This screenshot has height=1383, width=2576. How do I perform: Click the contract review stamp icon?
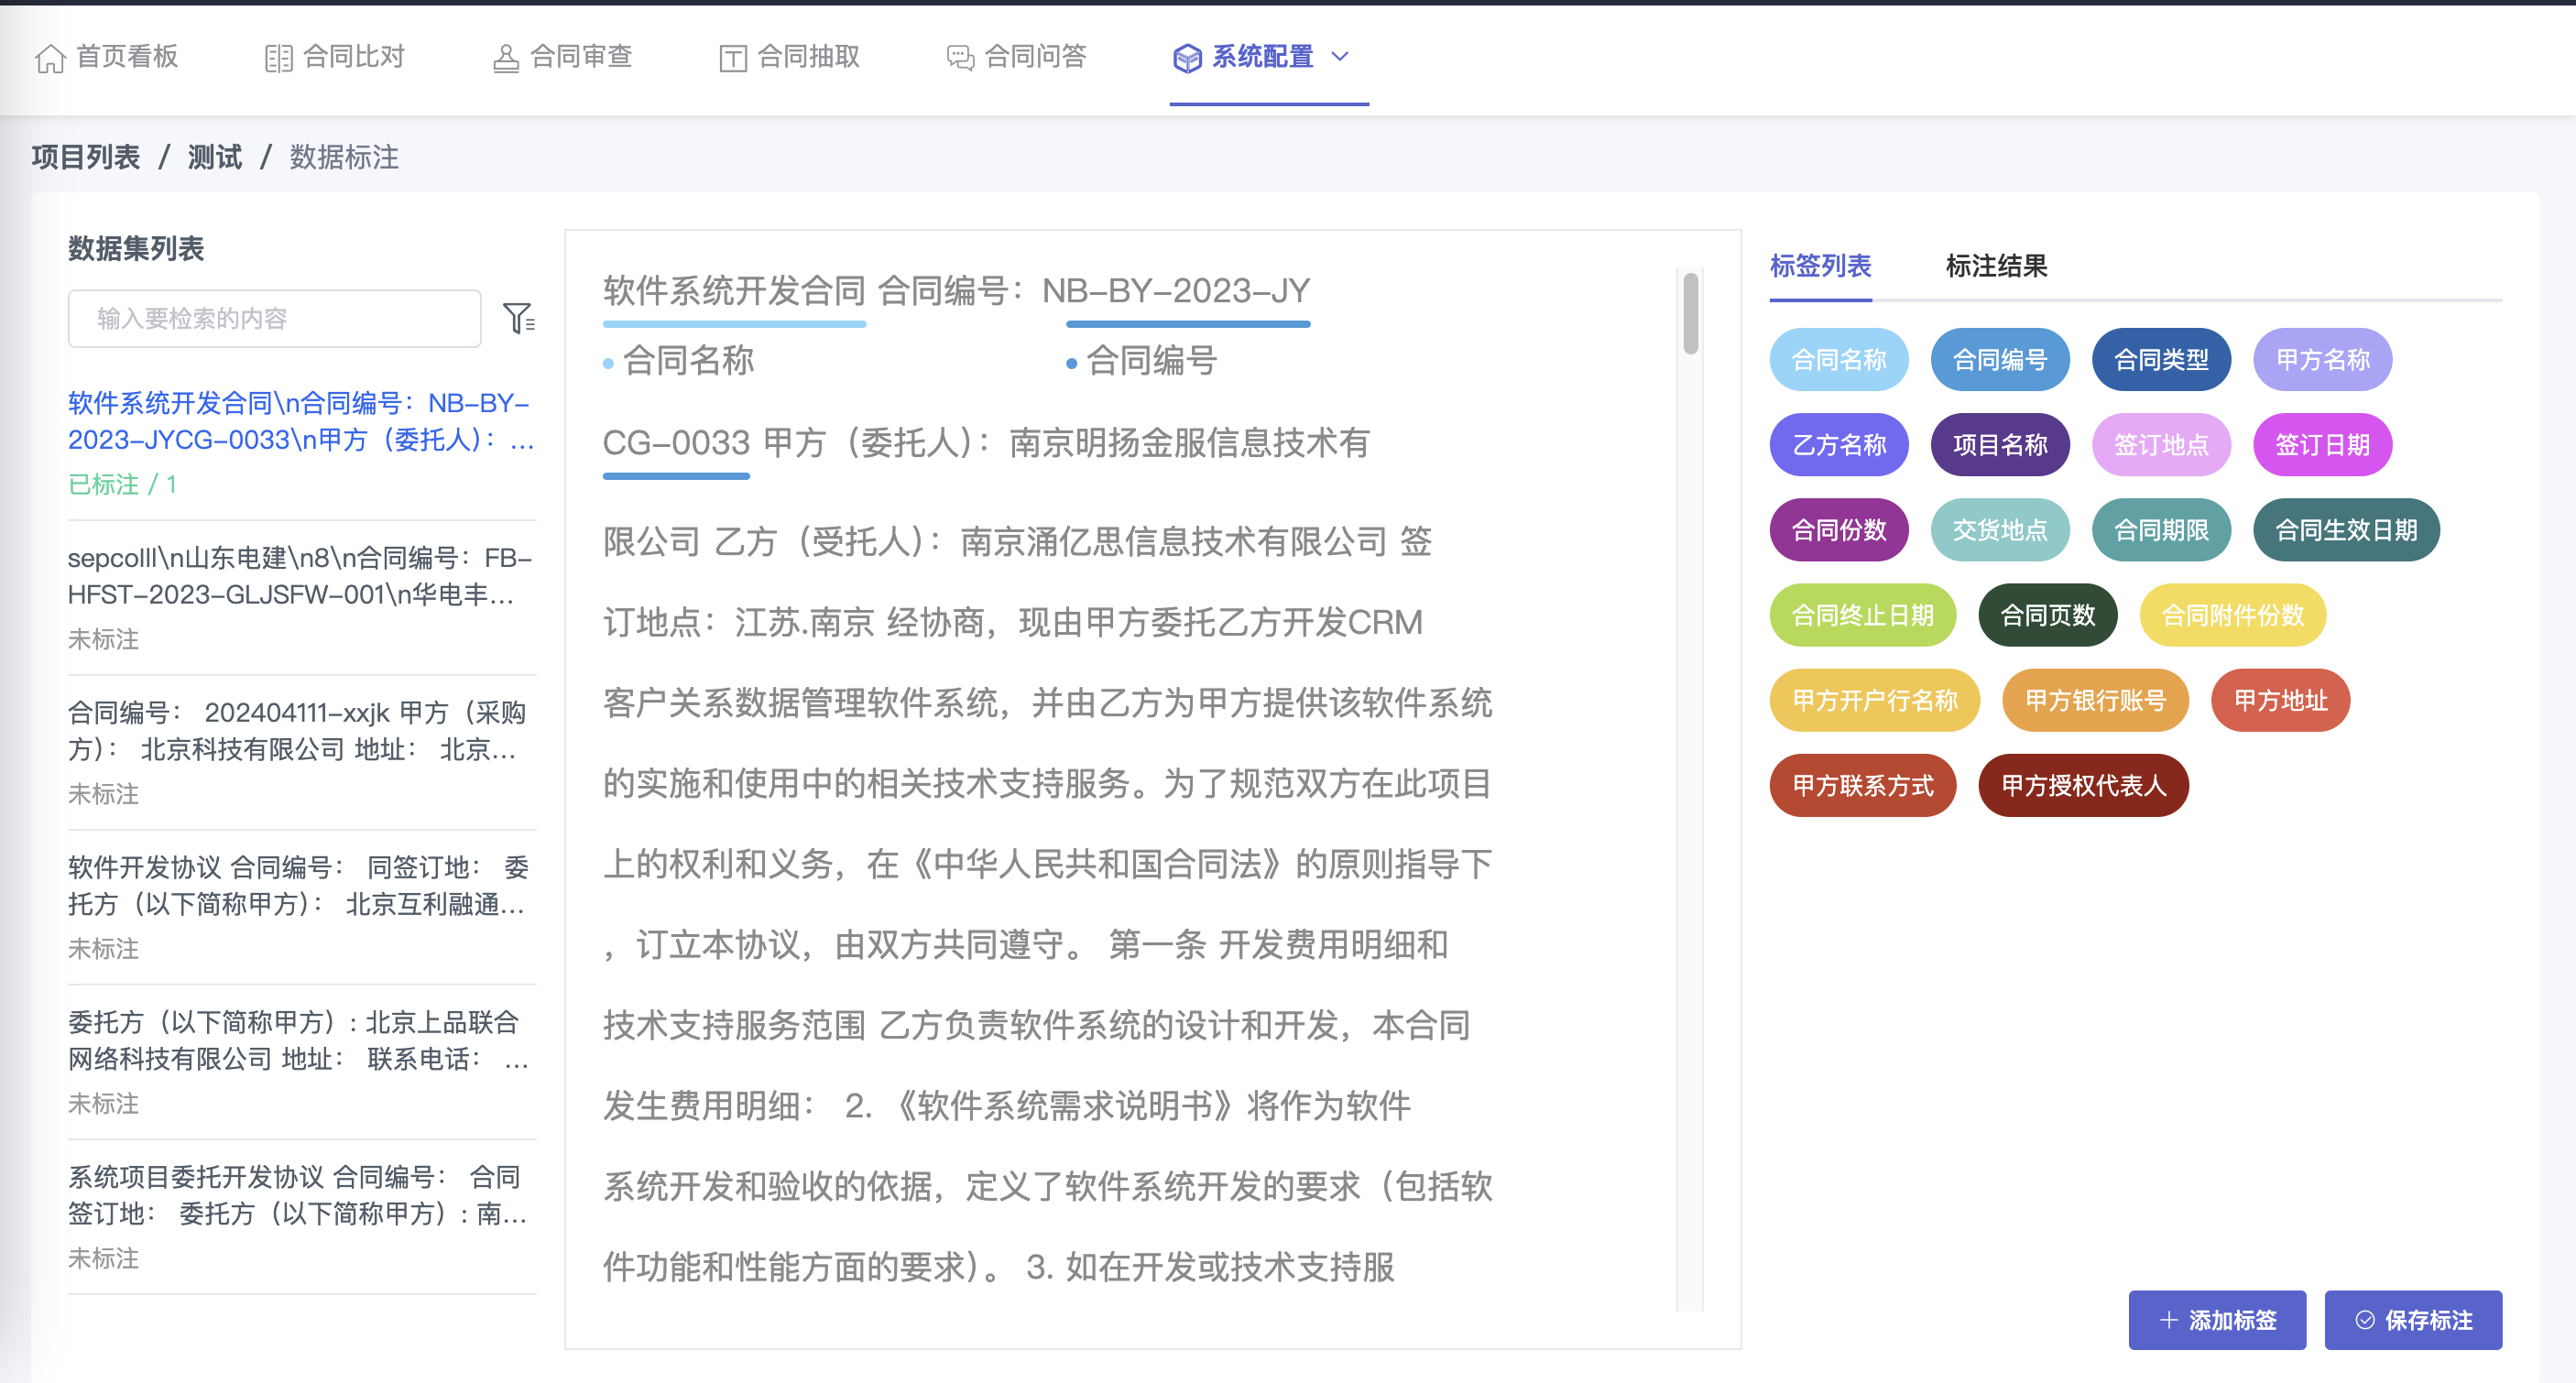point(506,59)
